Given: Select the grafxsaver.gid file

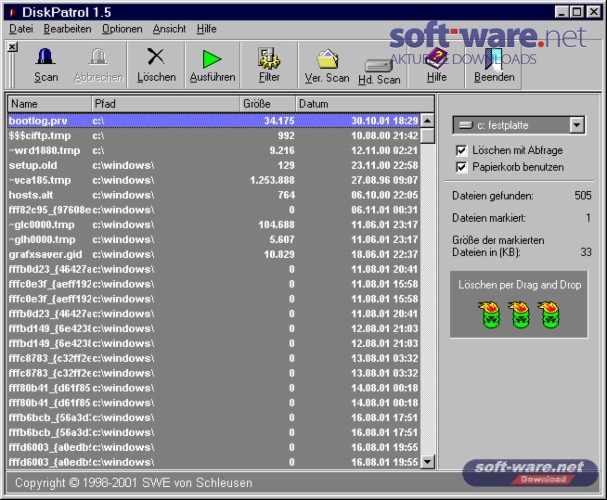Looking at the screenshot, I should click(45, 254).
